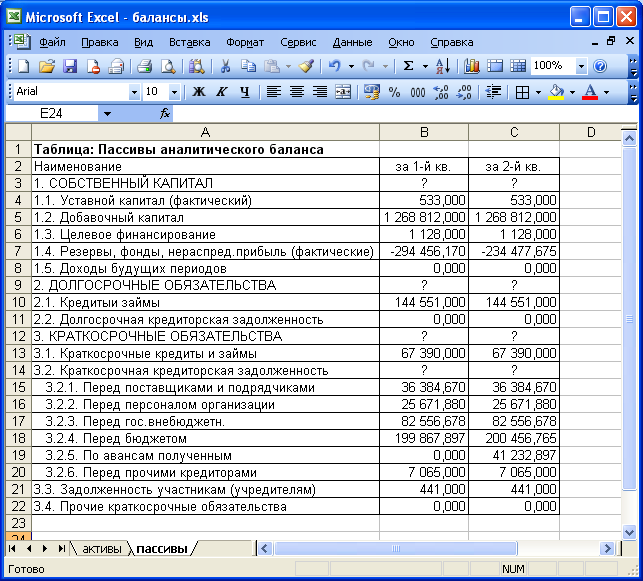Align text left

tap(274, 92)
